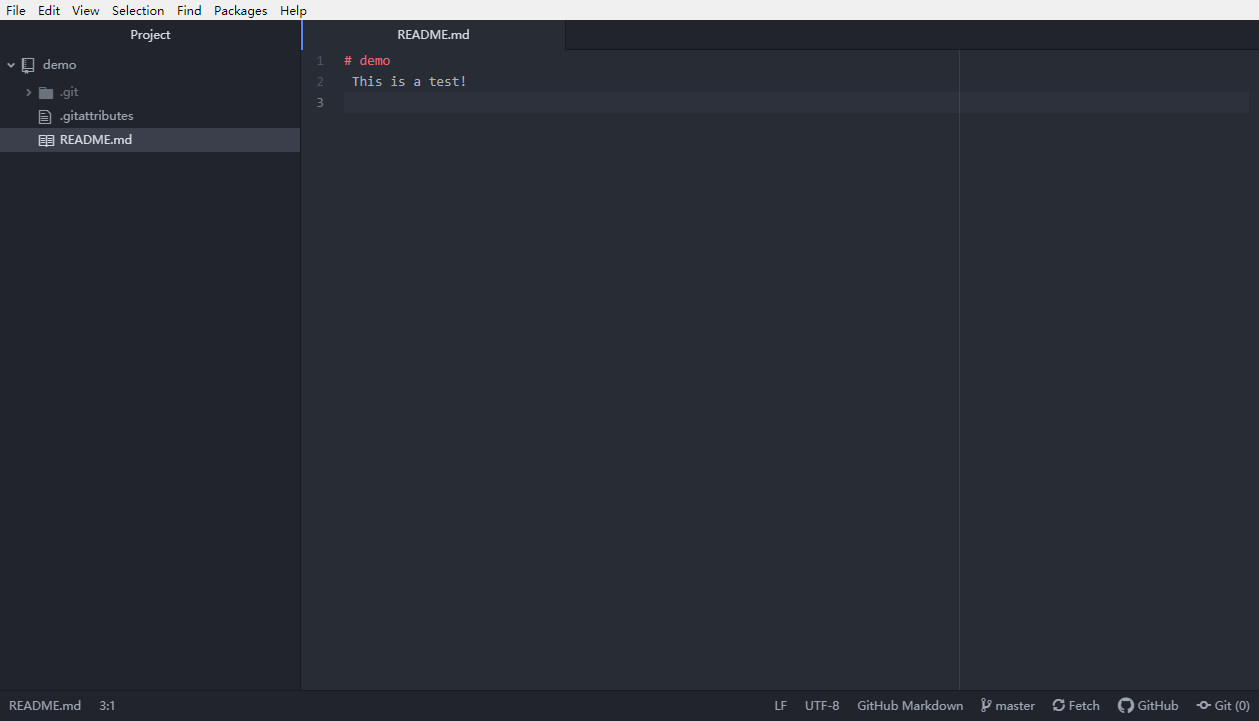This screenshot has height=721, width=1259.
Task: Change GitHub Markdown grammar selector
Action: click(x=910, y=706)
